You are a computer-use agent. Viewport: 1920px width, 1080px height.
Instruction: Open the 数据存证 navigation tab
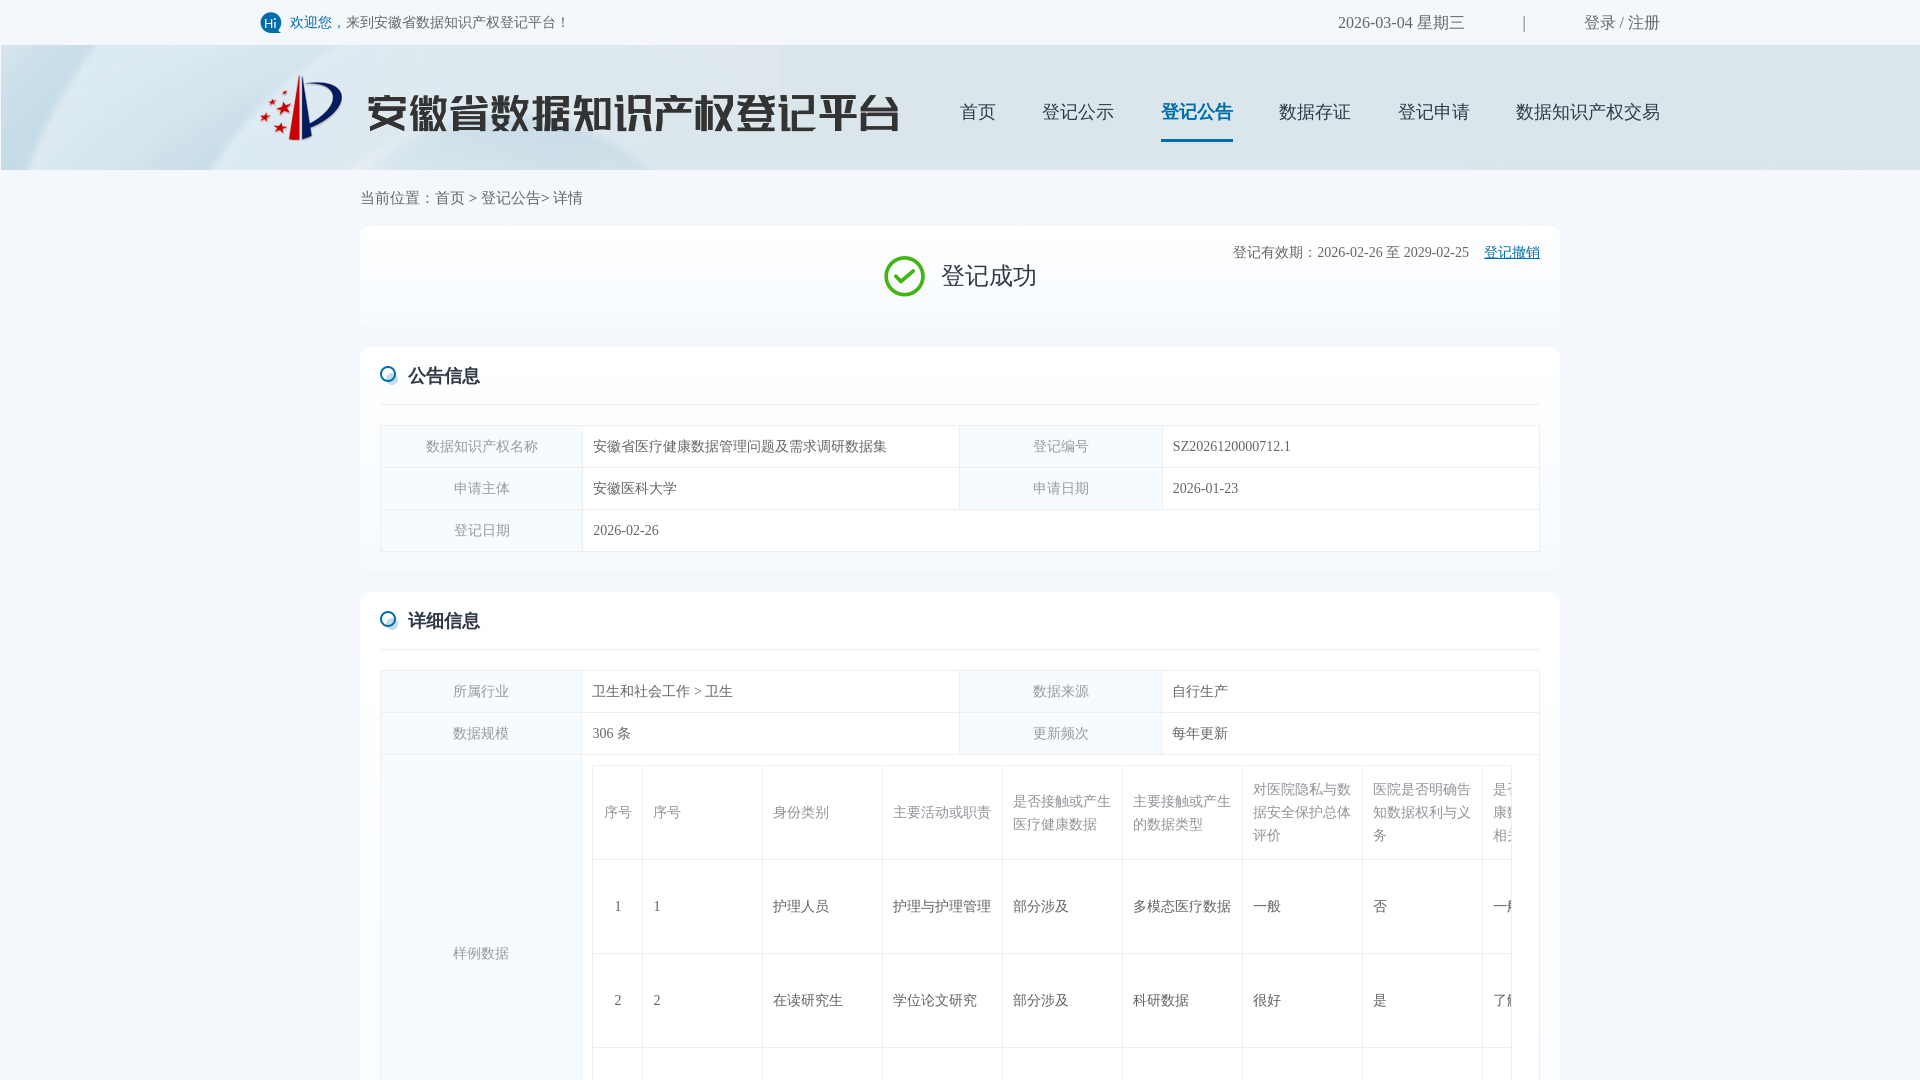(x=1314, y=112)
